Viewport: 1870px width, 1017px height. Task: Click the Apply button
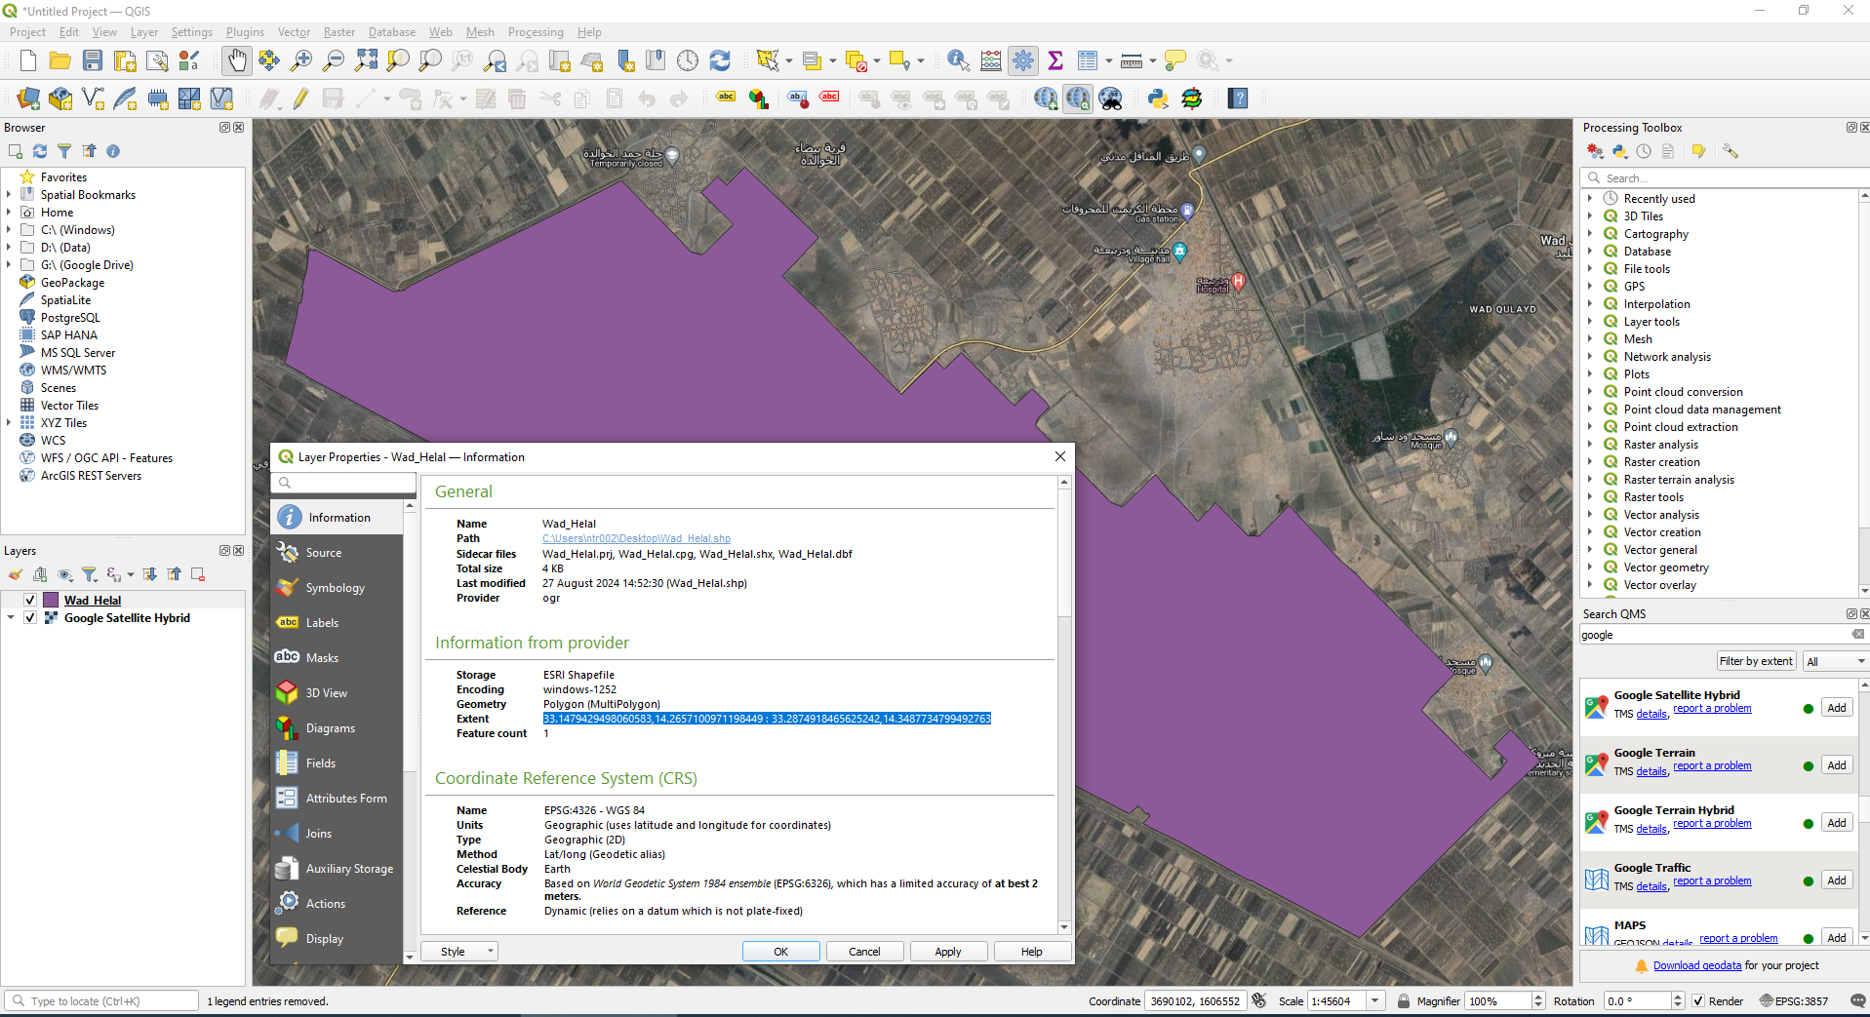[x=947, y=951]
